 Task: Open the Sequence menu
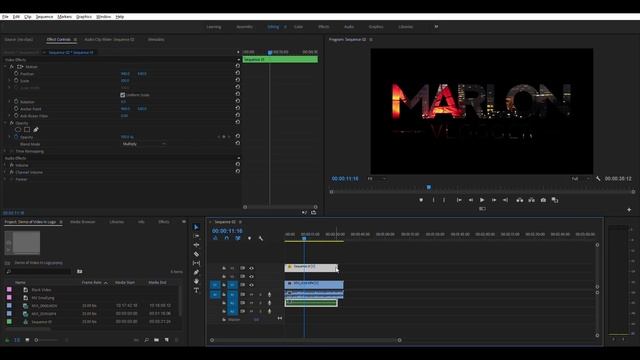[44, 17]
